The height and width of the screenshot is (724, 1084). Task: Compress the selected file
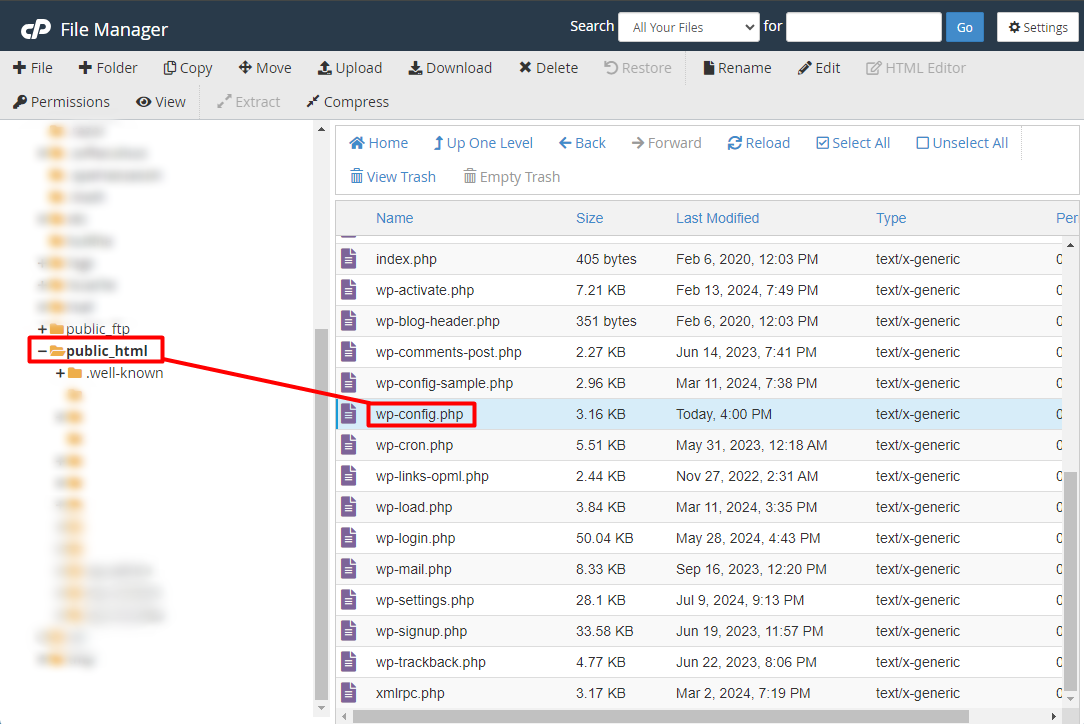click(x=348, y=102)
